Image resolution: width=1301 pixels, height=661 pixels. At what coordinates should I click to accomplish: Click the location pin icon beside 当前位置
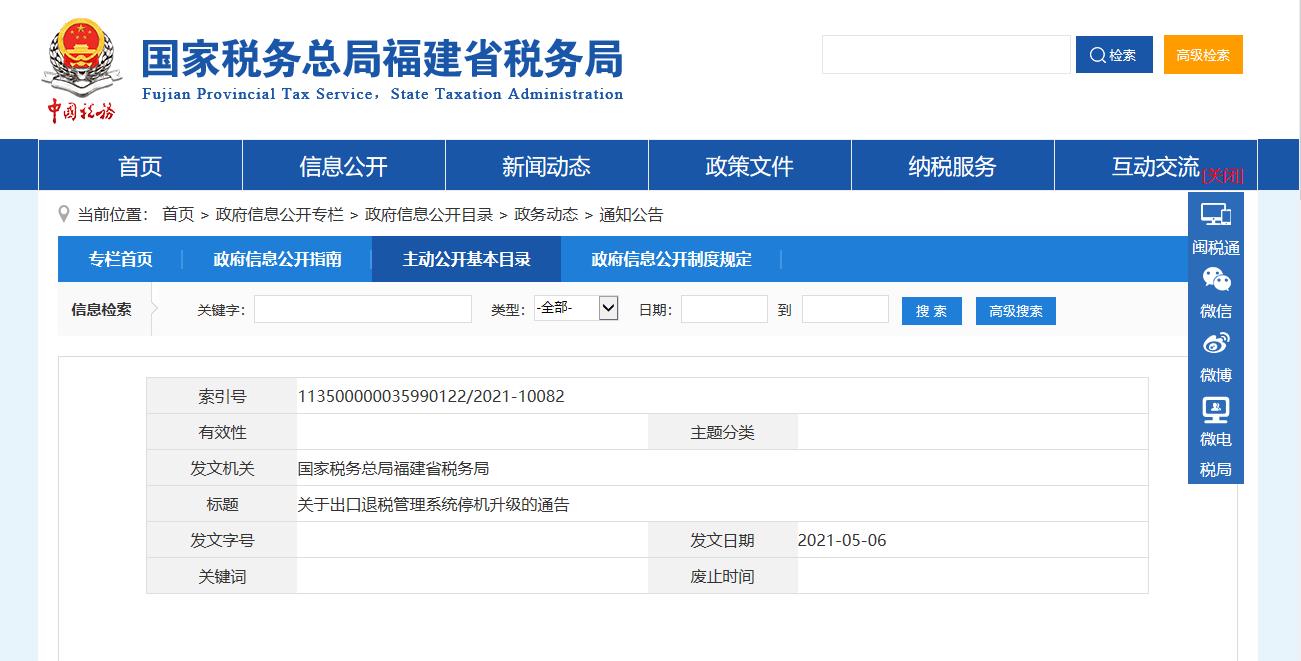[x=63, y=213]
